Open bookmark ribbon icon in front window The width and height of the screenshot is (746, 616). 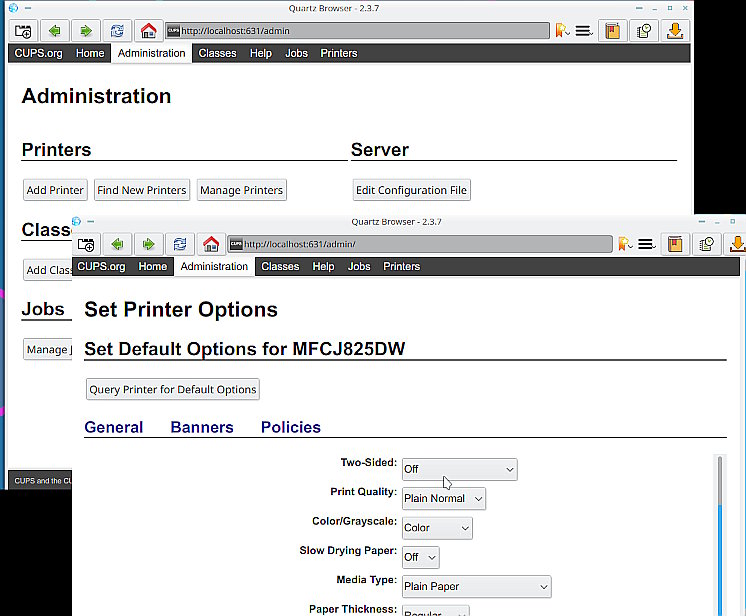(625, 244)
